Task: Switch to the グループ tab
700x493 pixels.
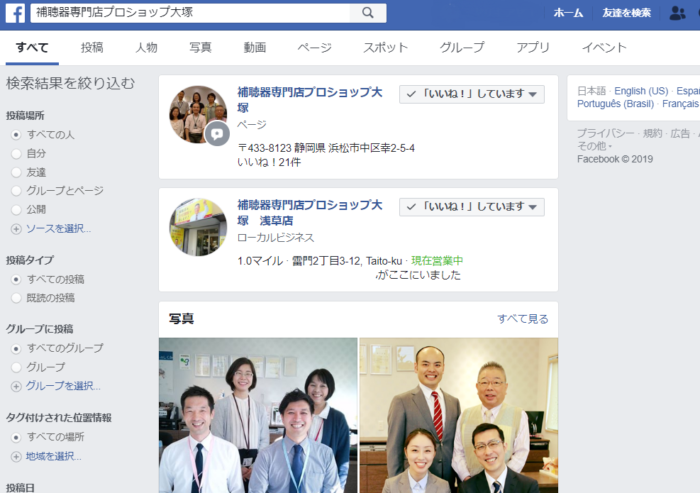Action: pyautogui.click(x=462, y=47)
